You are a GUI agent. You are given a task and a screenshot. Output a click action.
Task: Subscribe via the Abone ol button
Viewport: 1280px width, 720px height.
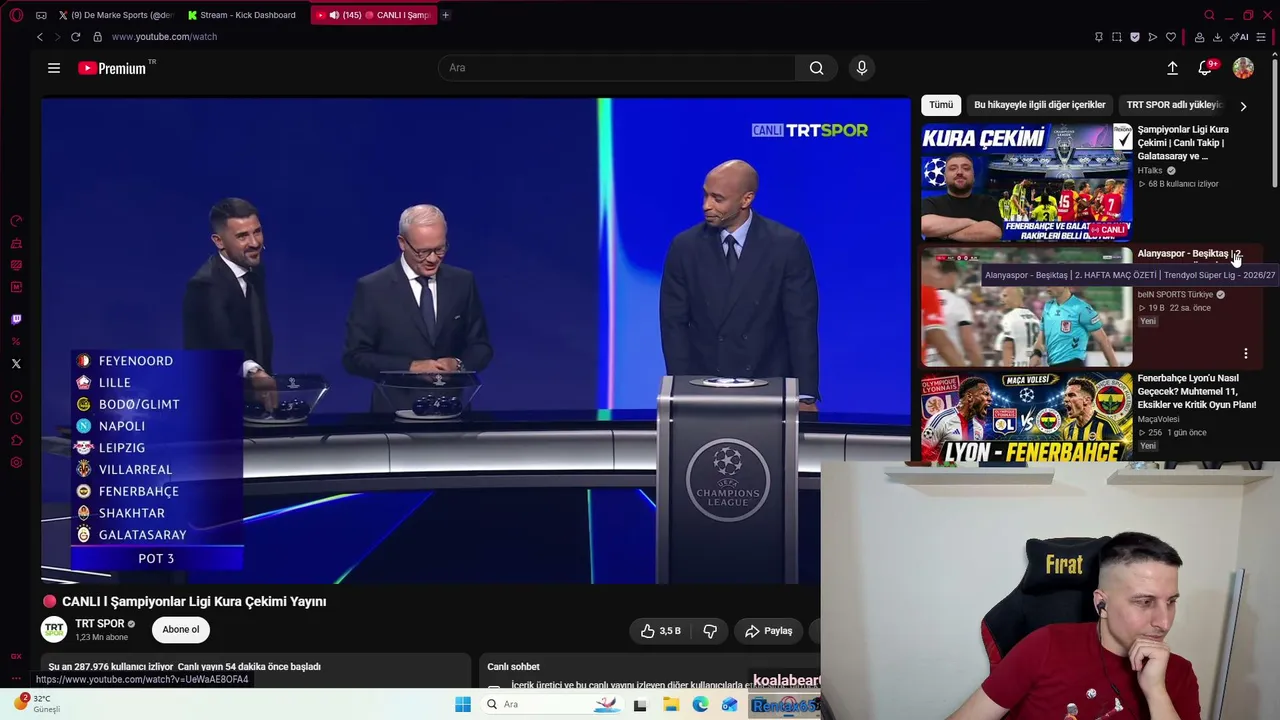[181, 630]
